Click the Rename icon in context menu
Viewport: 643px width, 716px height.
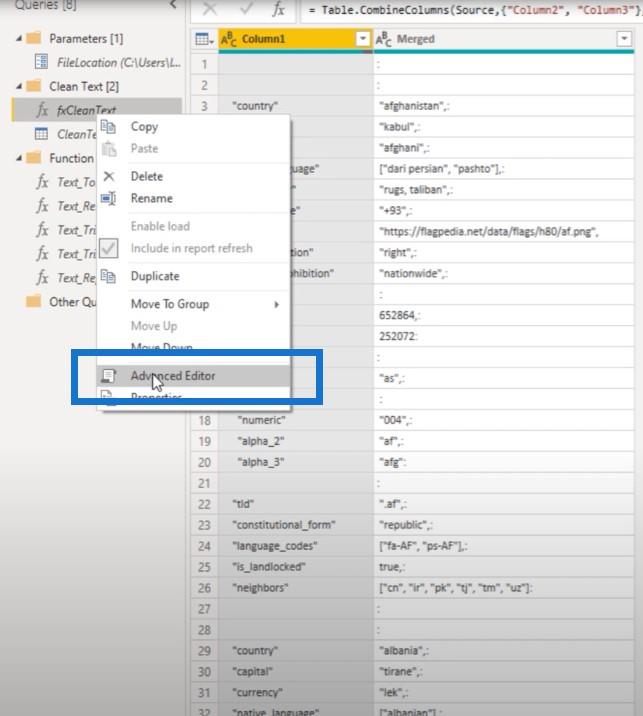(108, 198)
